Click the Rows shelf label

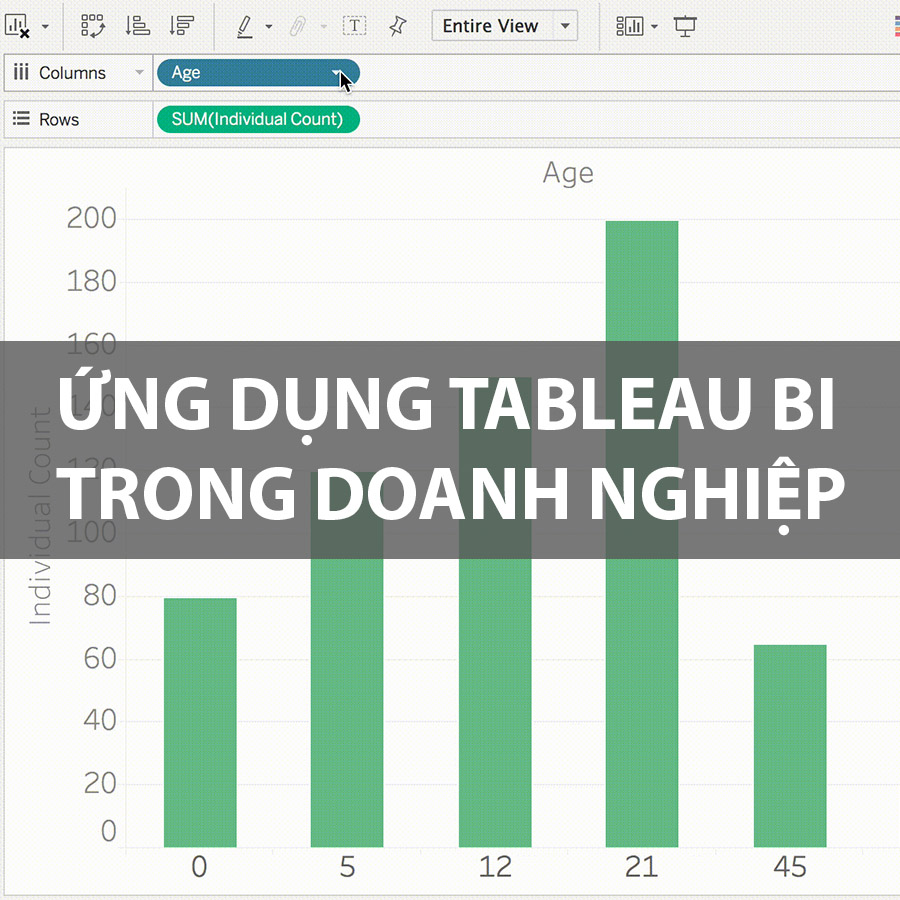click(x=59, y=119)
